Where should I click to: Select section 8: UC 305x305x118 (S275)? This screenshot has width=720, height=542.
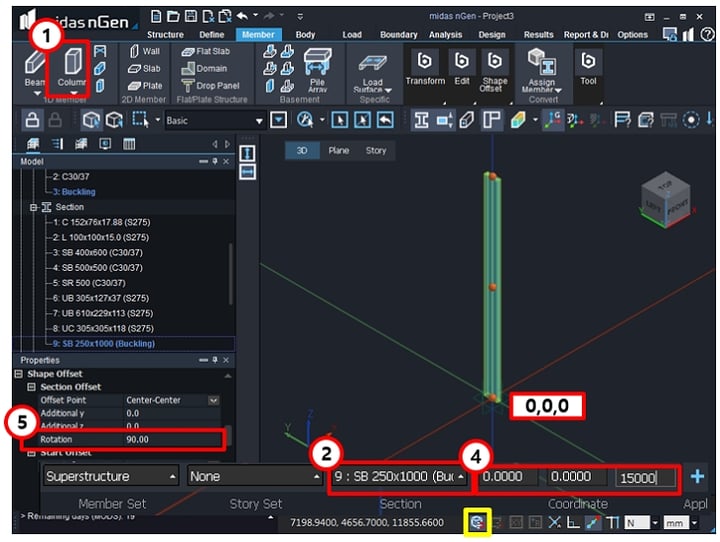click(x=103, y=328)
